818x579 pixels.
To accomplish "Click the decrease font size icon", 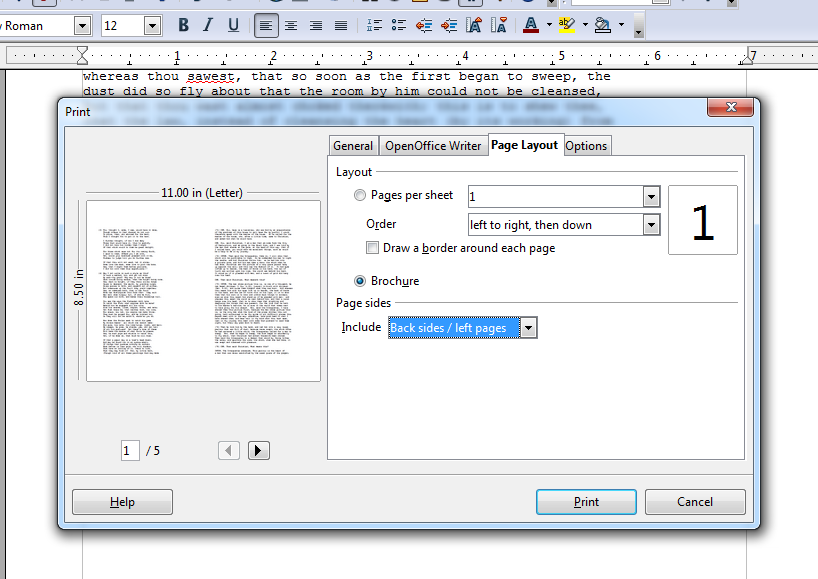I will 499,25.
